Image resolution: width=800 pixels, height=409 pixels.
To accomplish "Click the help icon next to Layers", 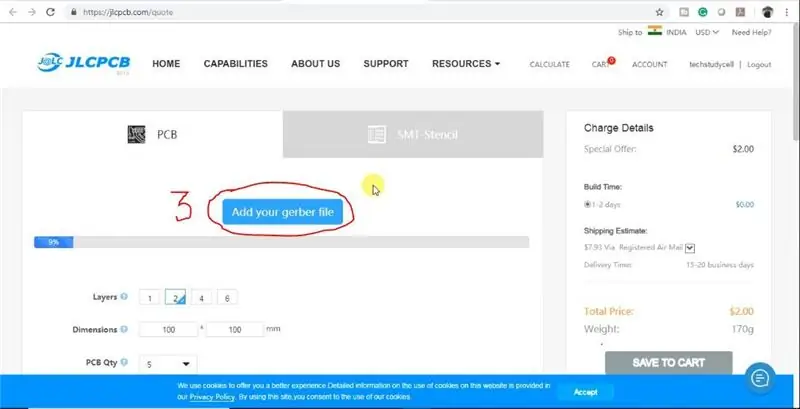I will click(124, 296).
